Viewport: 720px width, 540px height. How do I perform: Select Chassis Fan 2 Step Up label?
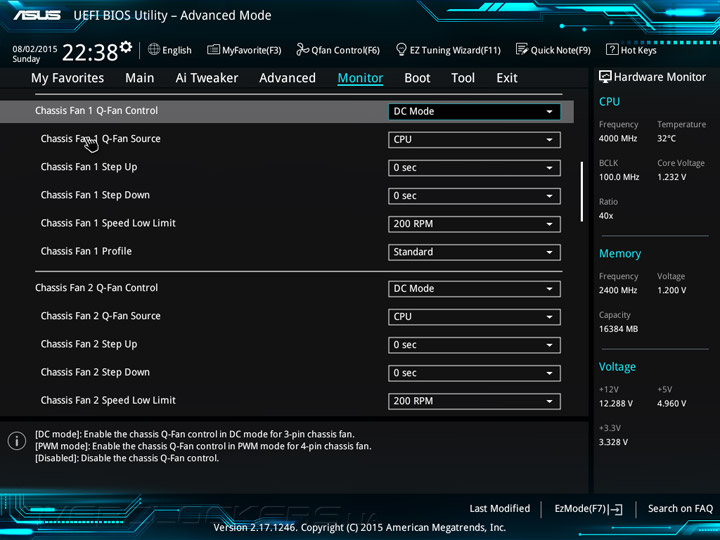(89, 344)
